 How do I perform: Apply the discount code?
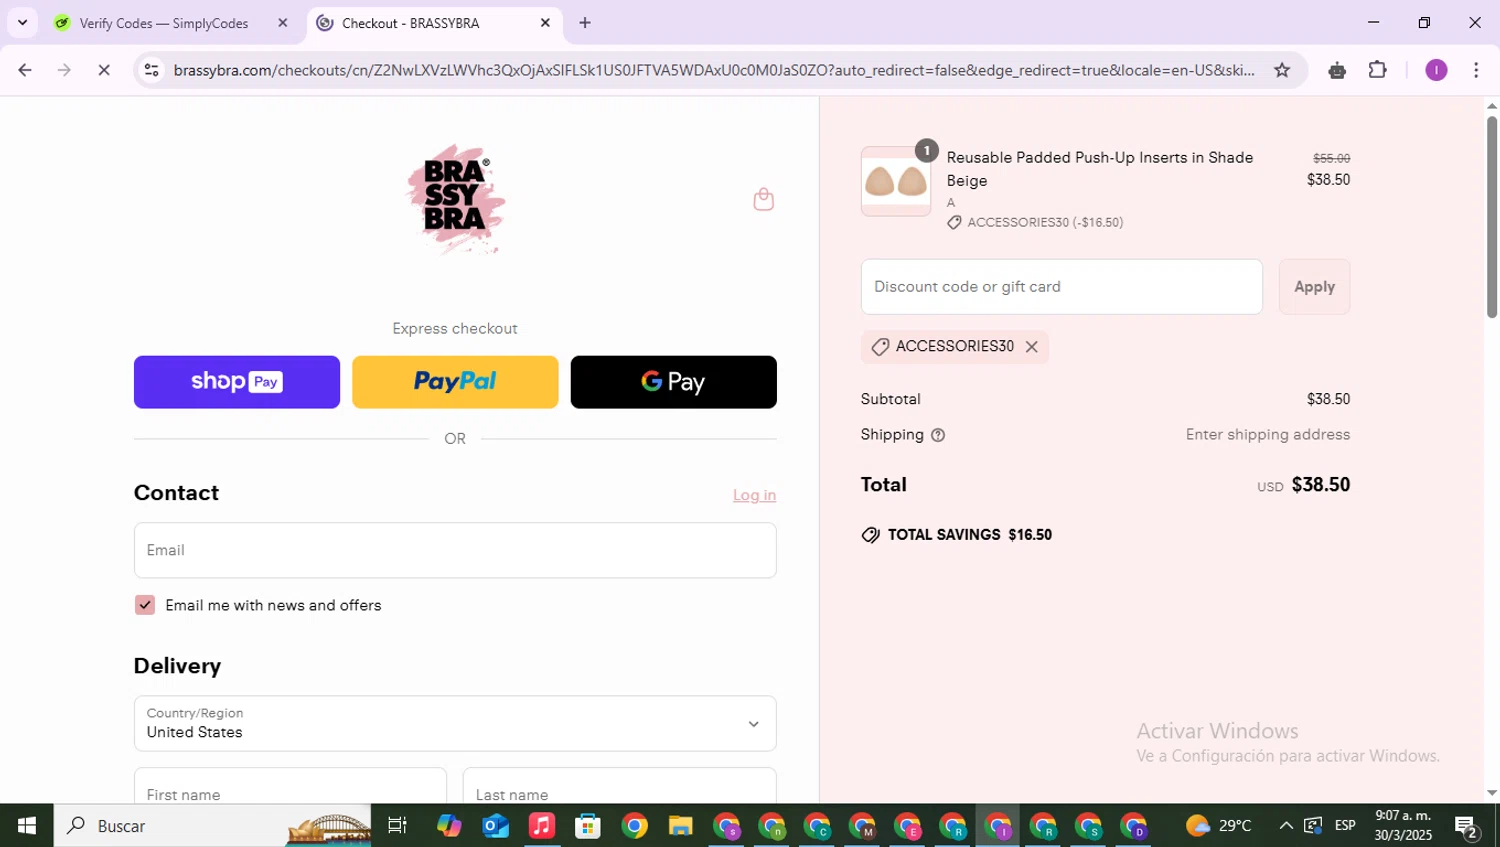point(1314,287)
